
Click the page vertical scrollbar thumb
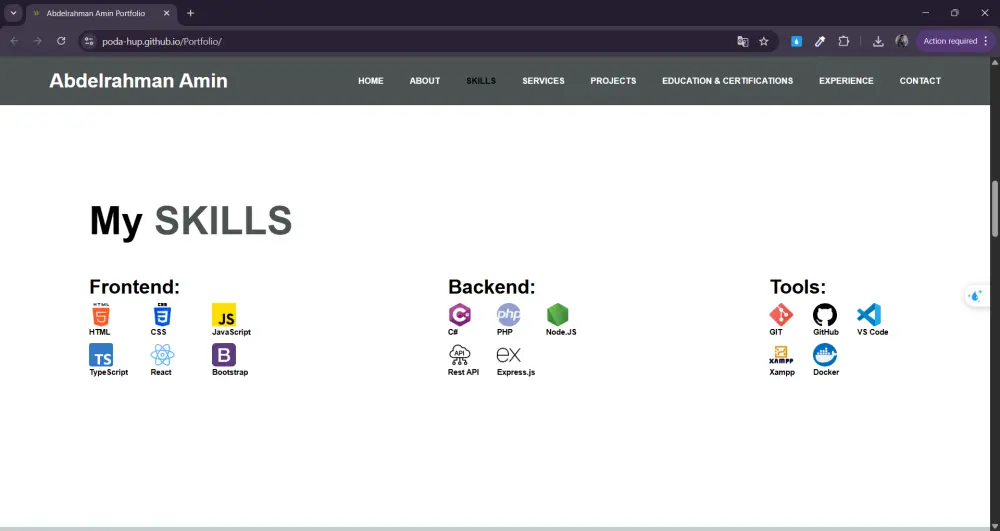(994, 209)
